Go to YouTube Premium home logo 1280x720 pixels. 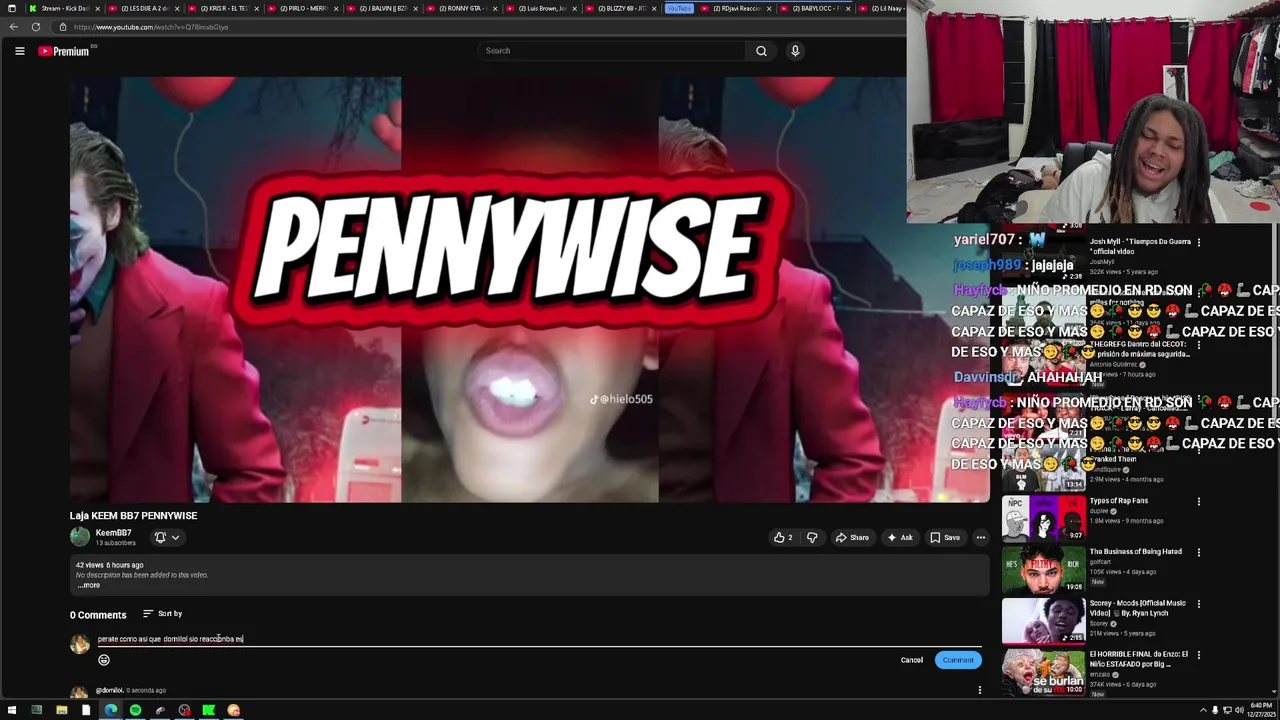point(65,51)
